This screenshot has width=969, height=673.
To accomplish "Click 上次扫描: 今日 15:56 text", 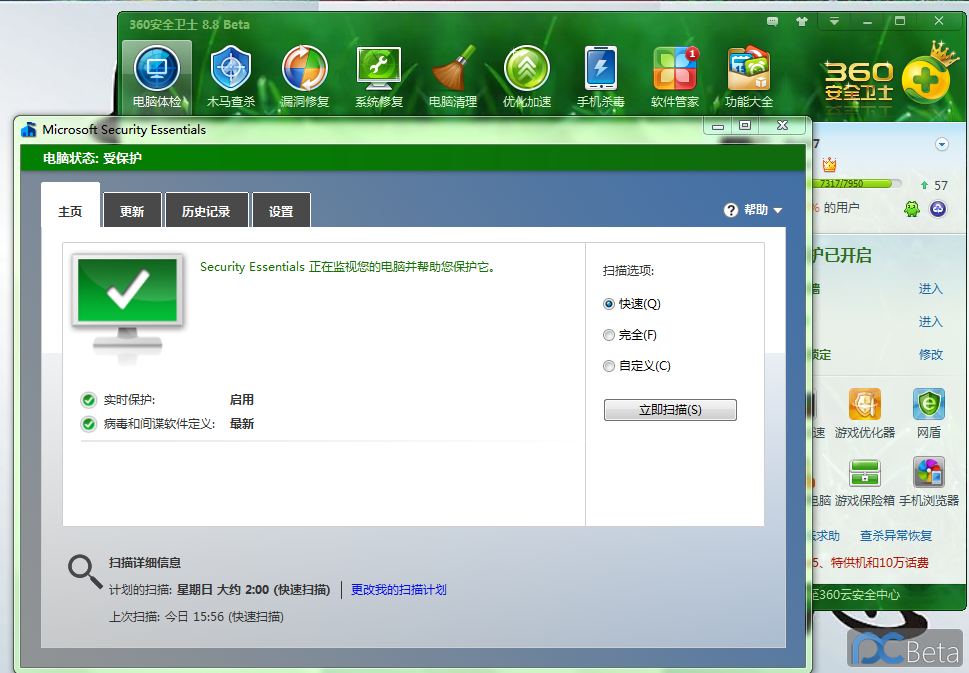I will pyautogui.click(x=197, y=617).
